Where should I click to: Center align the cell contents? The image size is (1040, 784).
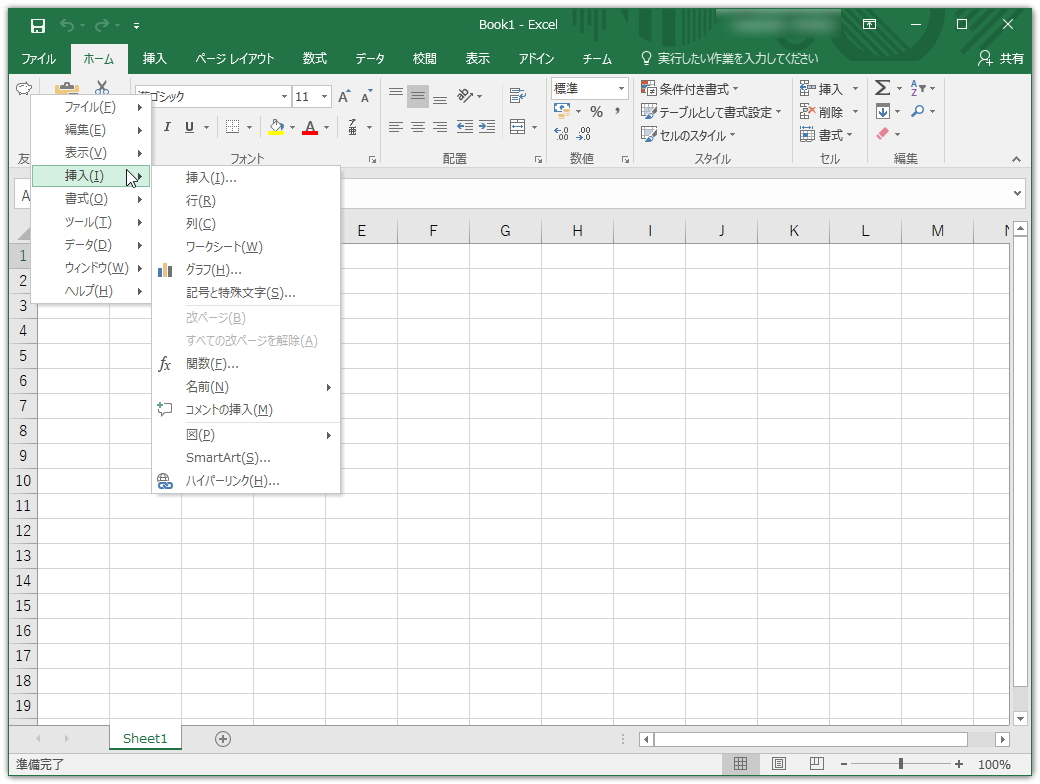[417, 127]
